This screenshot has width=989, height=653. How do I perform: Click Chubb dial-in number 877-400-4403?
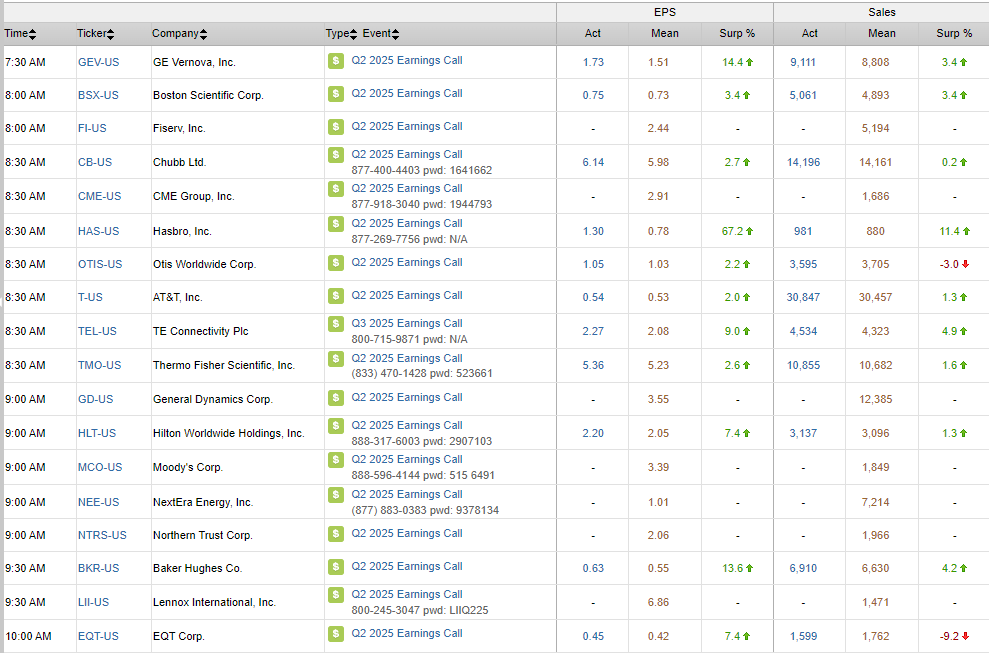388,170
